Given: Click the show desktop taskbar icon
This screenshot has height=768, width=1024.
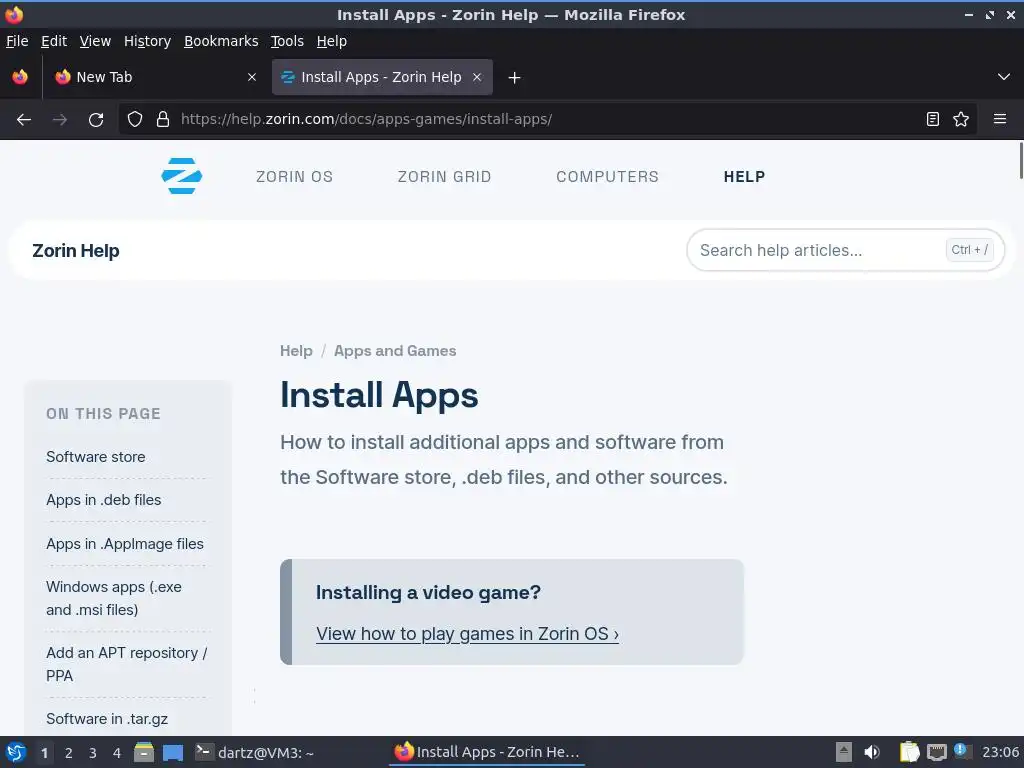Looking at the screenshot, I should [172, 753].
